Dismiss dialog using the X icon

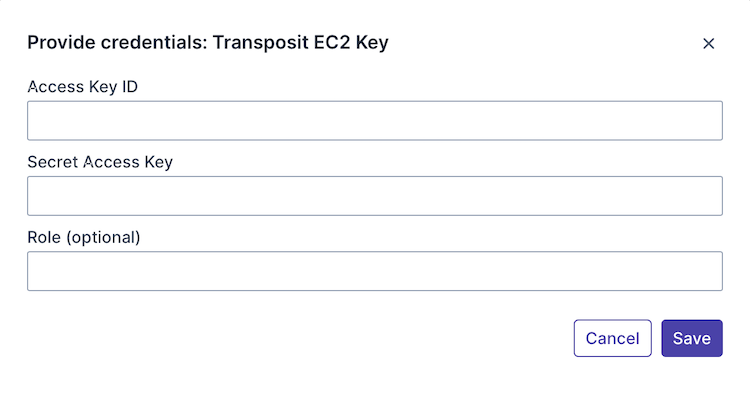pyautogui.click(x=709, y=43)
